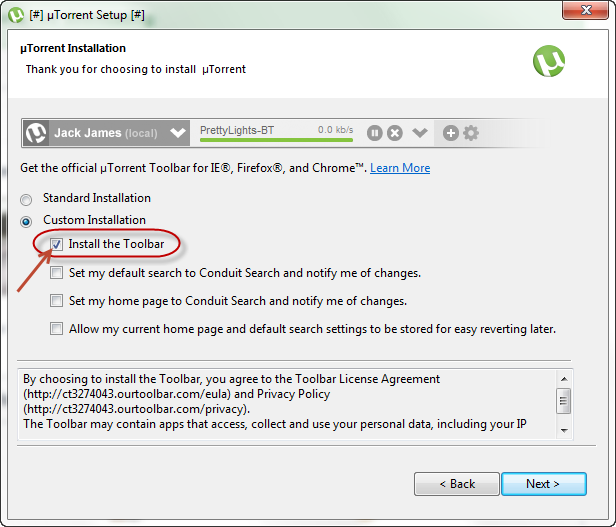
Task: Click the 0.0 kb/s speed text
Action: [x=336, y=130]
